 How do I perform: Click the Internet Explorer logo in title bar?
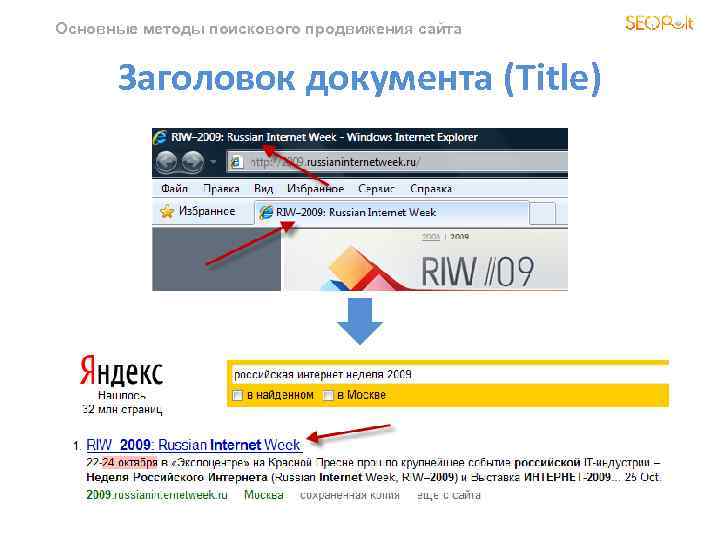coord(160,137)
